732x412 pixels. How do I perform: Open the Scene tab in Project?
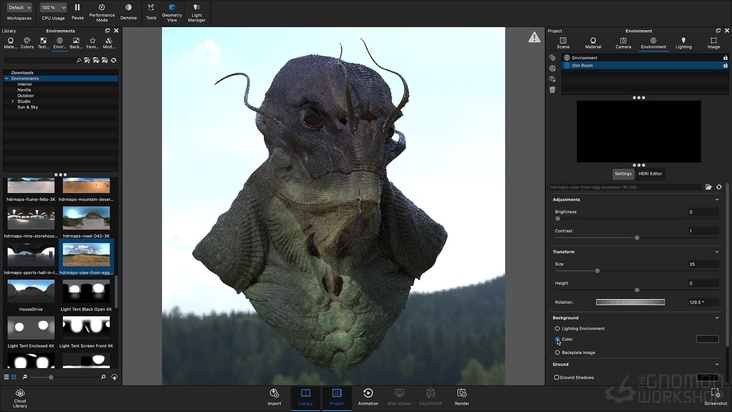[563, 43]
